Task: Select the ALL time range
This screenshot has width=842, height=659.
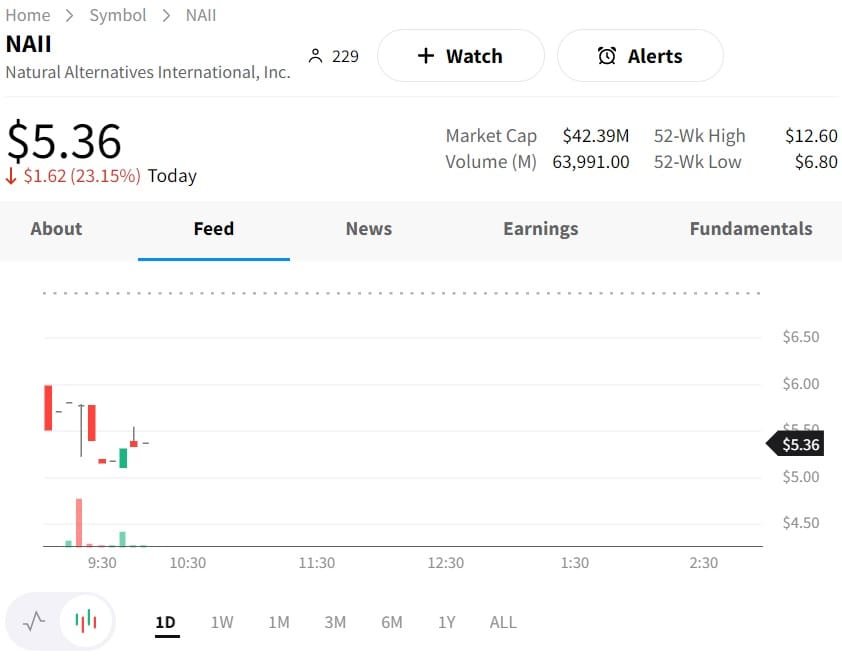Action: tap(503, 622)
